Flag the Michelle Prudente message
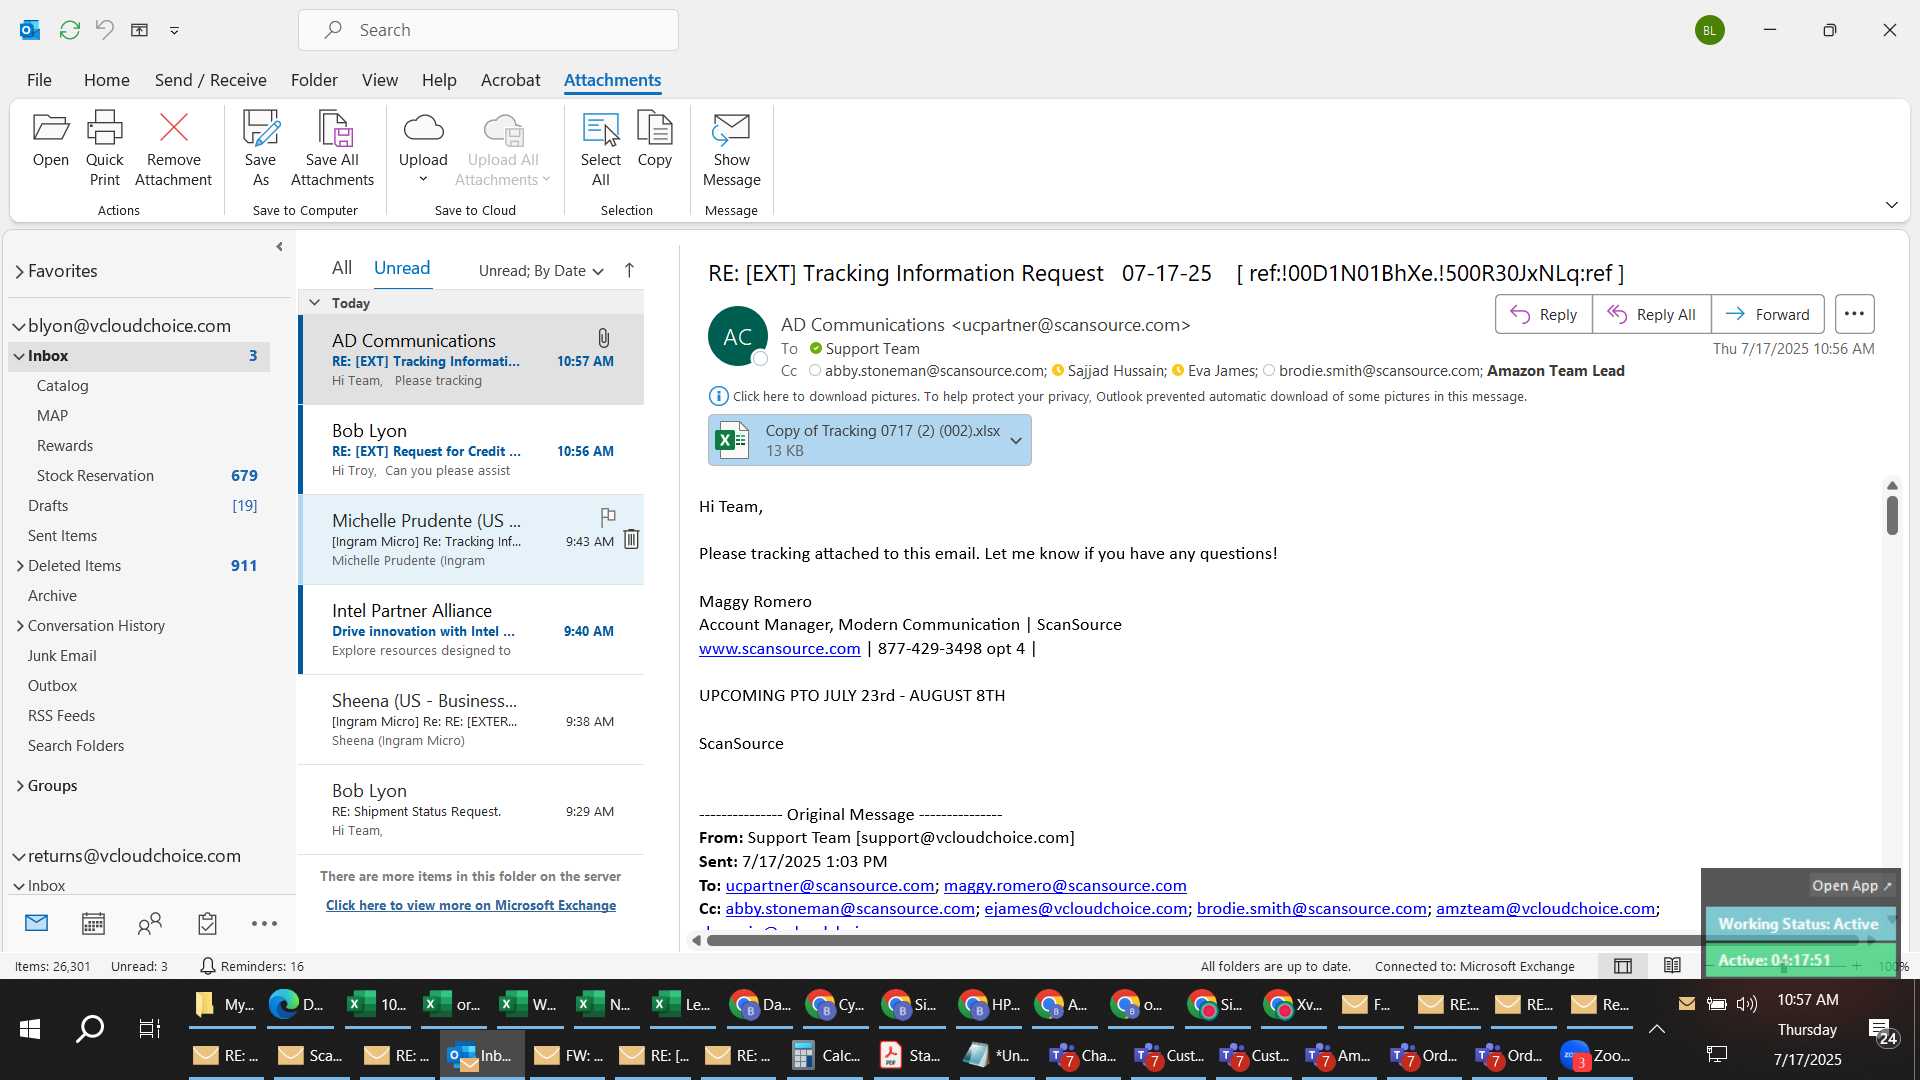This screenshot has width=1920, height=1080. pos(607,517)
